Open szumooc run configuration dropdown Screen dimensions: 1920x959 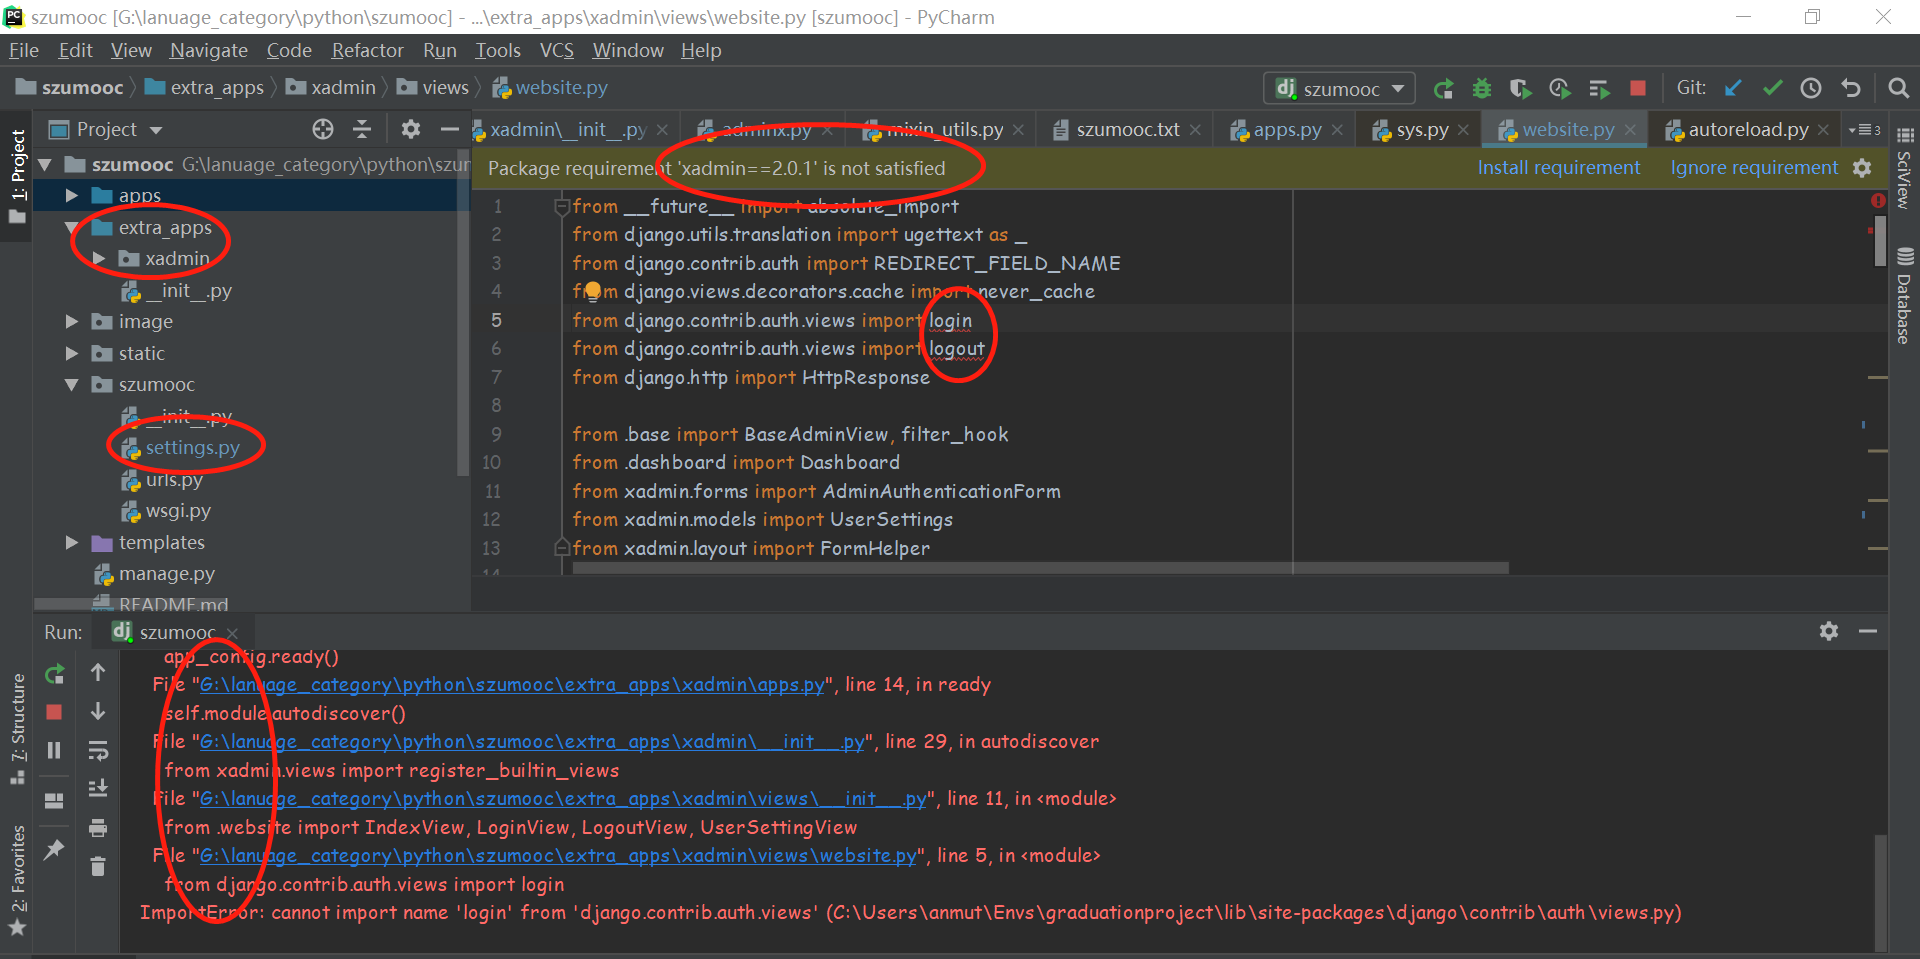(1340, 89)
